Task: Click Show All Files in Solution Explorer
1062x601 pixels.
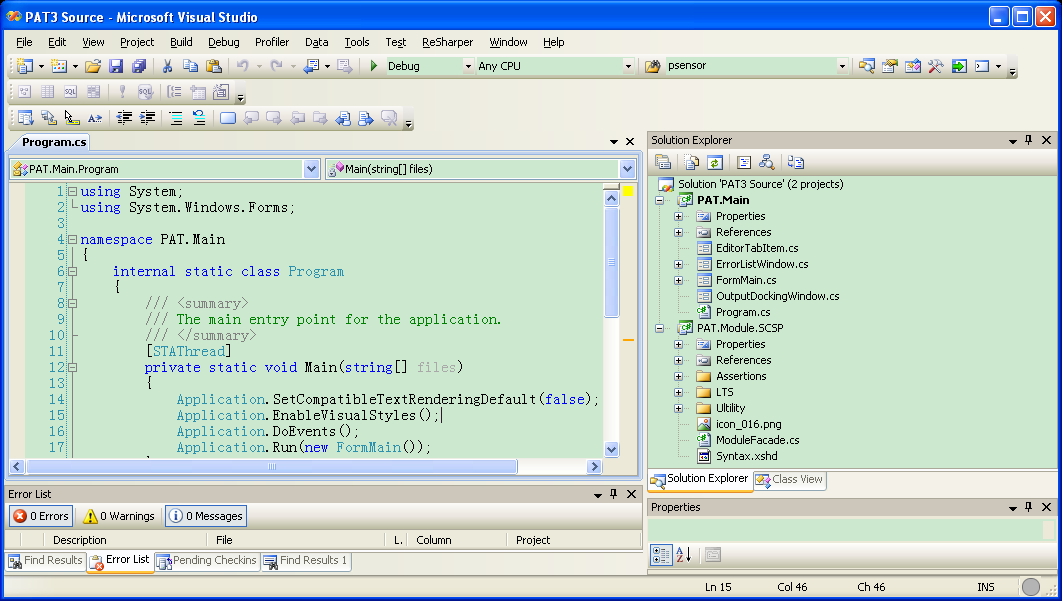Action: click(x=691, y=163)
